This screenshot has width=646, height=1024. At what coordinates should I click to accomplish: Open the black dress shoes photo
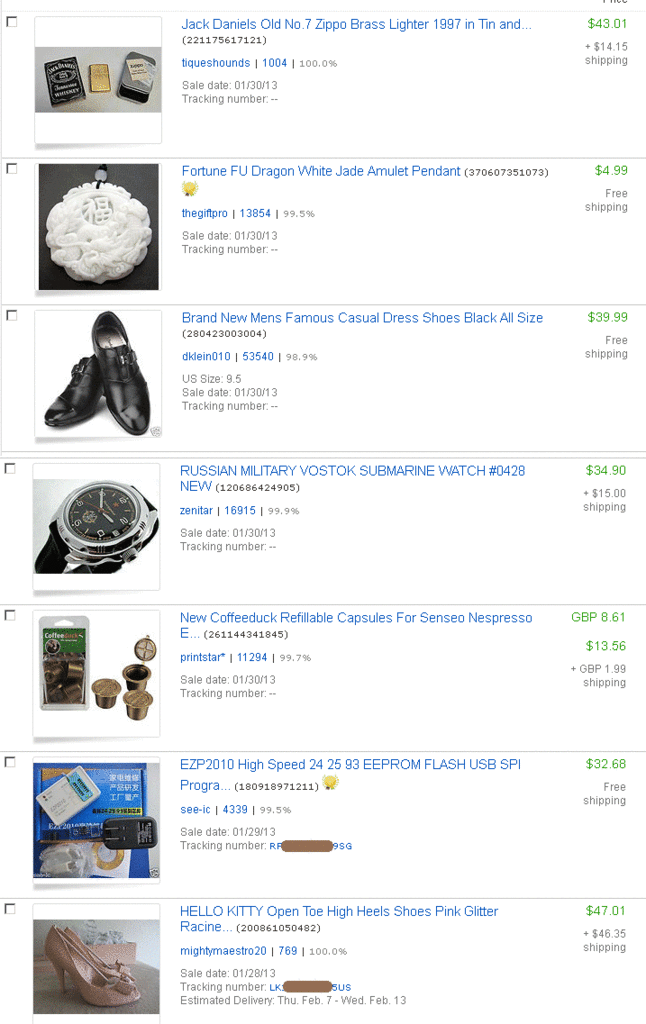[x=98, y=373]
